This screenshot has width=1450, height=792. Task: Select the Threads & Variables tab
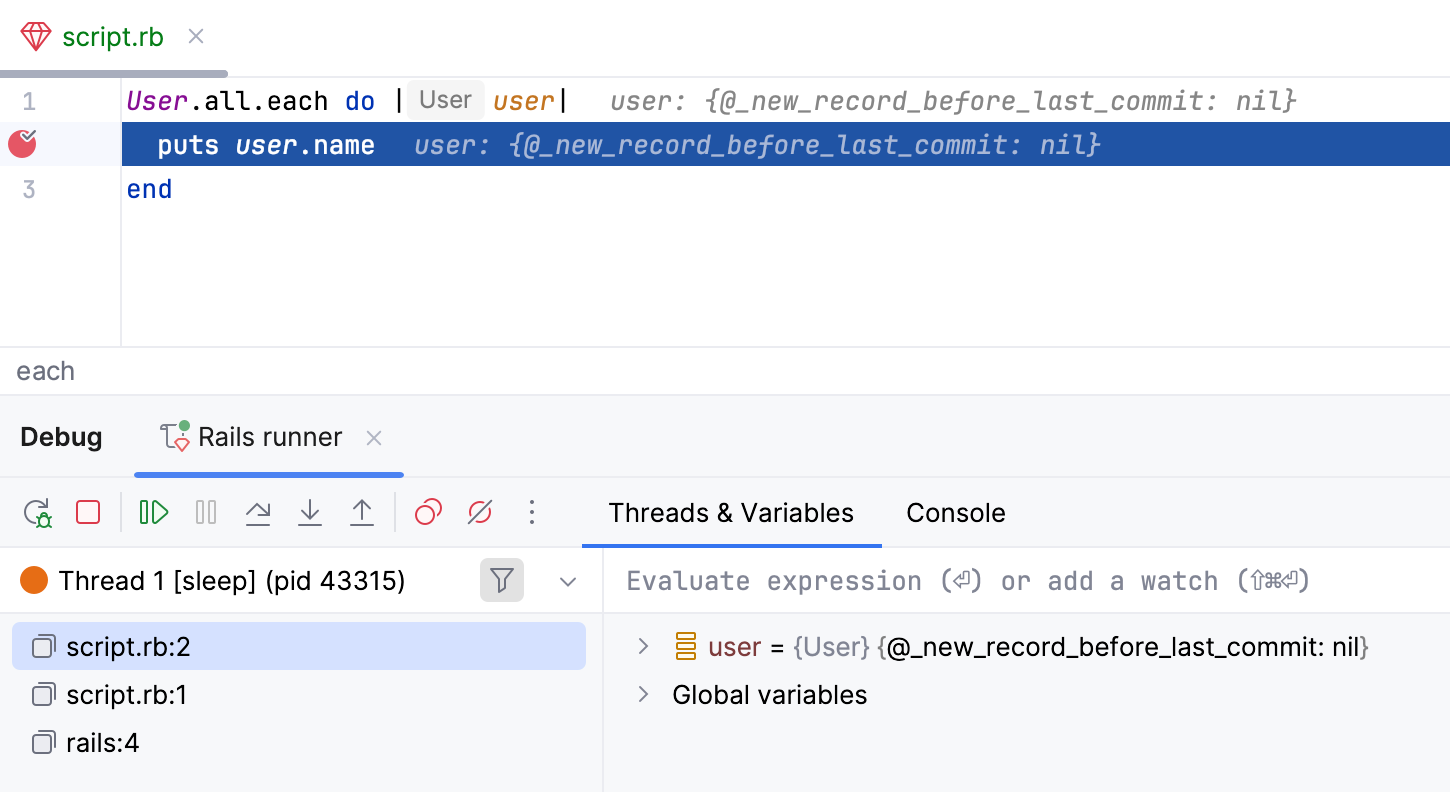click(731, 512)
